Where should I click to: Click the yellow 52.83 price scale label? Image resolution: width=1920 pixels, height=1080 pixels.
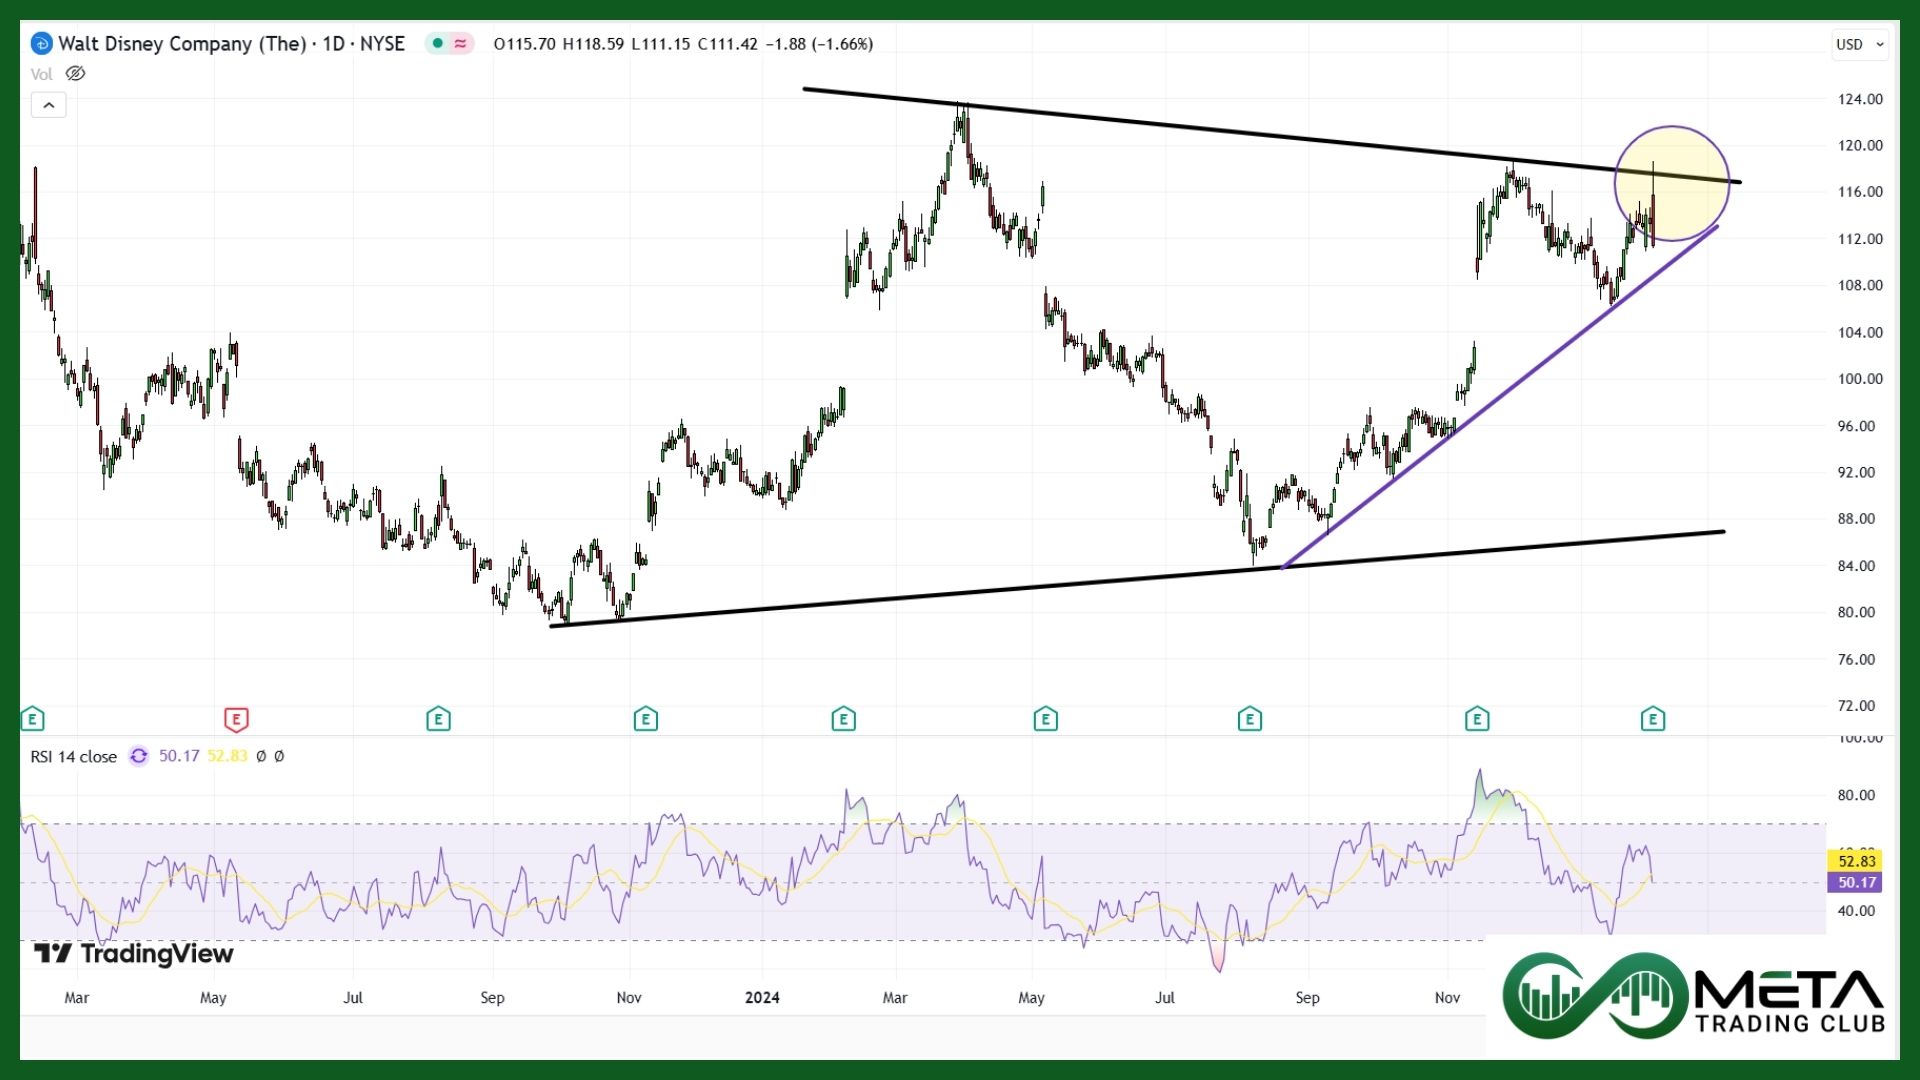coord(1856,861)
